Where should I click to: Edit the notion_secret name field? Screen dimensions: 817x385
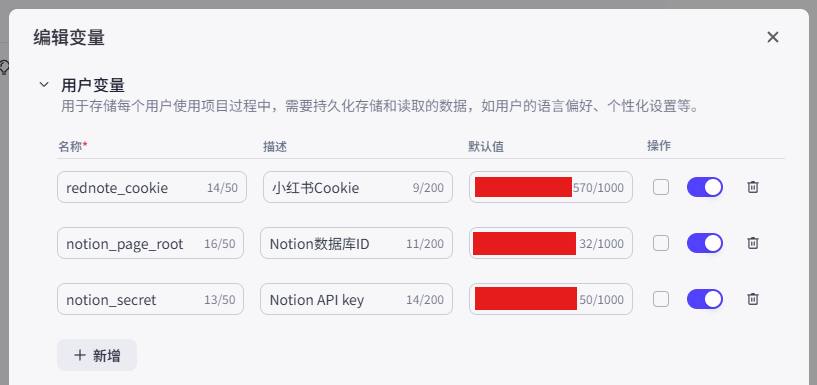pos(150,299)
